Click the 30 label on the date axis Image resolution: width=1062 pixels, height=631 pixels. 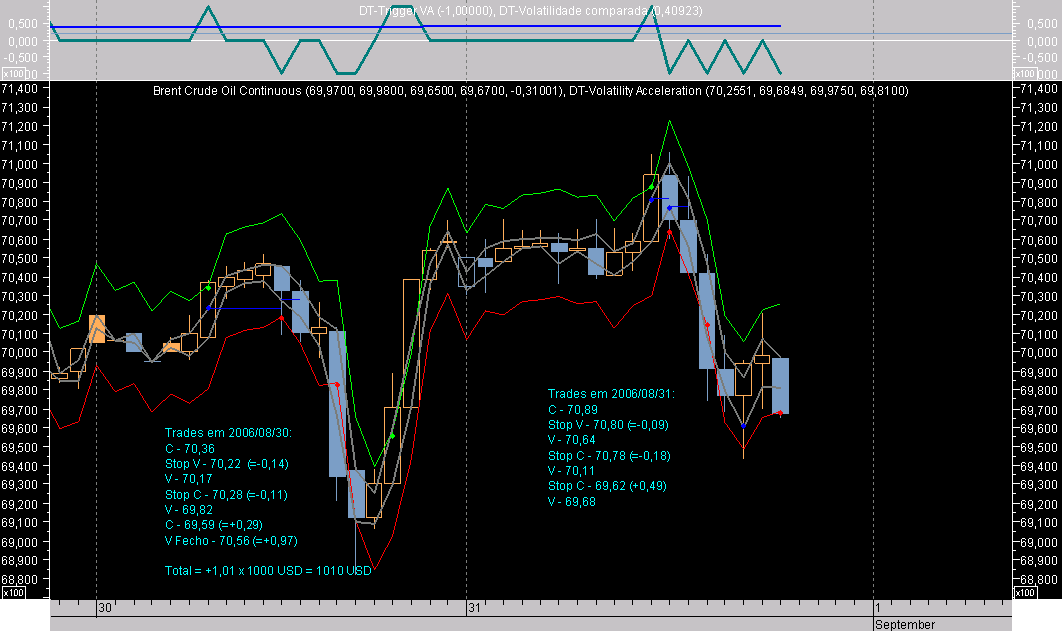tap(104, 606)
